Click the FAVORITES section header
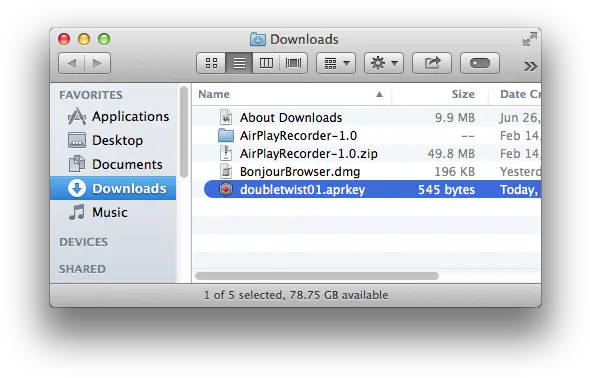 pyautogui.click(x=91, y=95)
